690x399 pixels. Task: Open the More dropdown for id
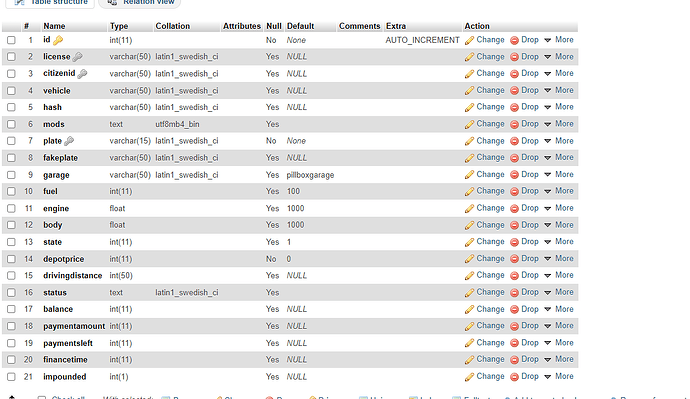click(x=559, y=40)
